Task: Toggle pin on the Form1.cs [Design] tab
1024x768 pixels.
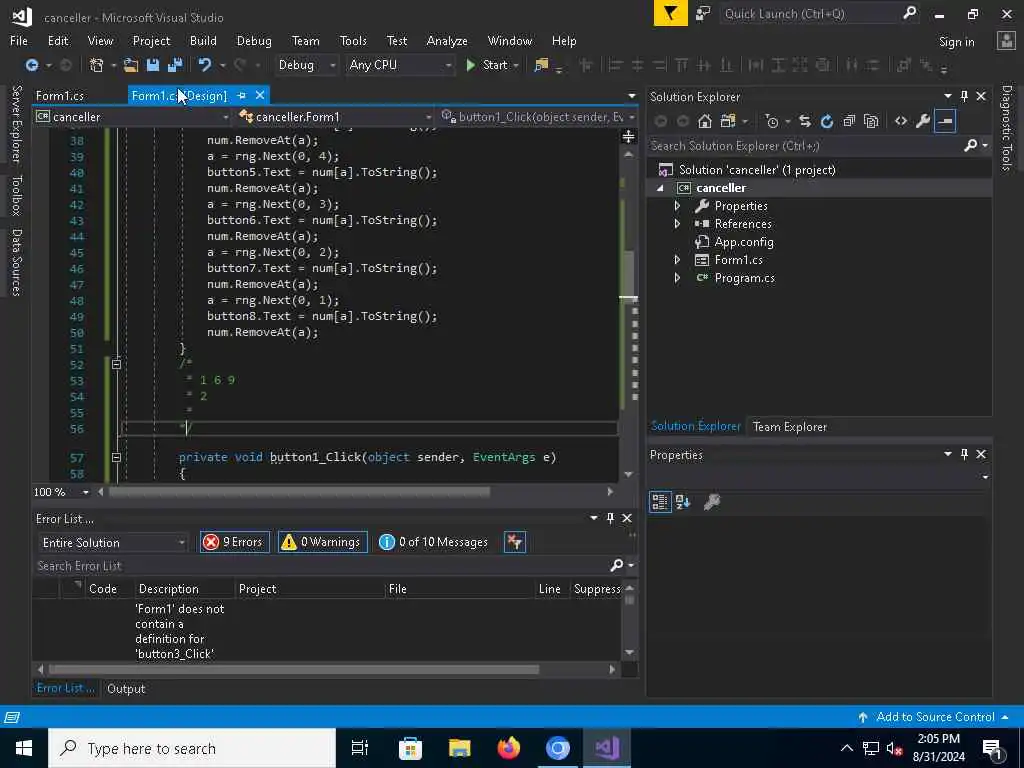Action: [242, 95]
